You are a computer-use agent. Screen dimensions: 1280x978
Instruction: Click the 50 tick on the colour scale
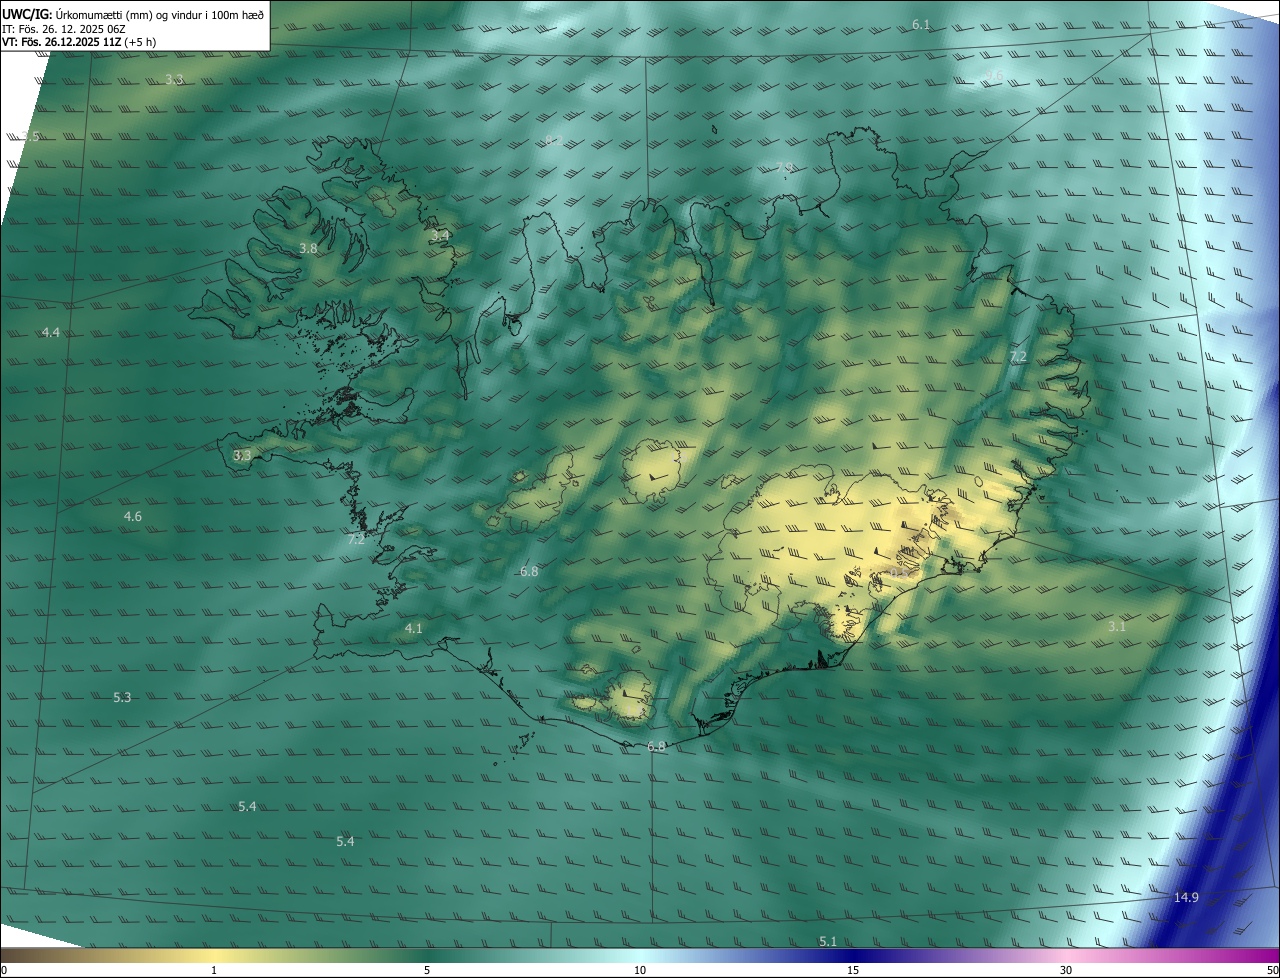tap(1272, 970)
